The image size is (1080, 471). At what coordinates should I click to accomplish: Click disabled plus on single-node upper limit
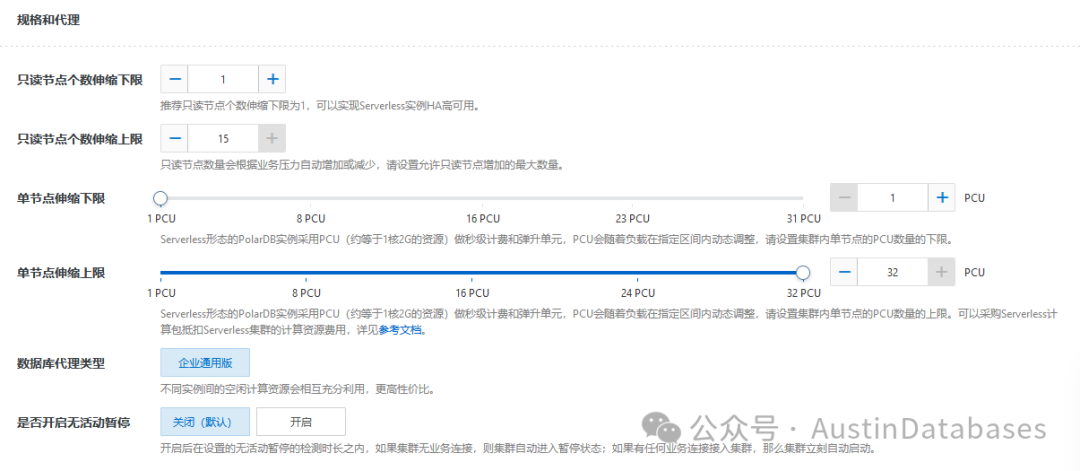click(942, 272)
